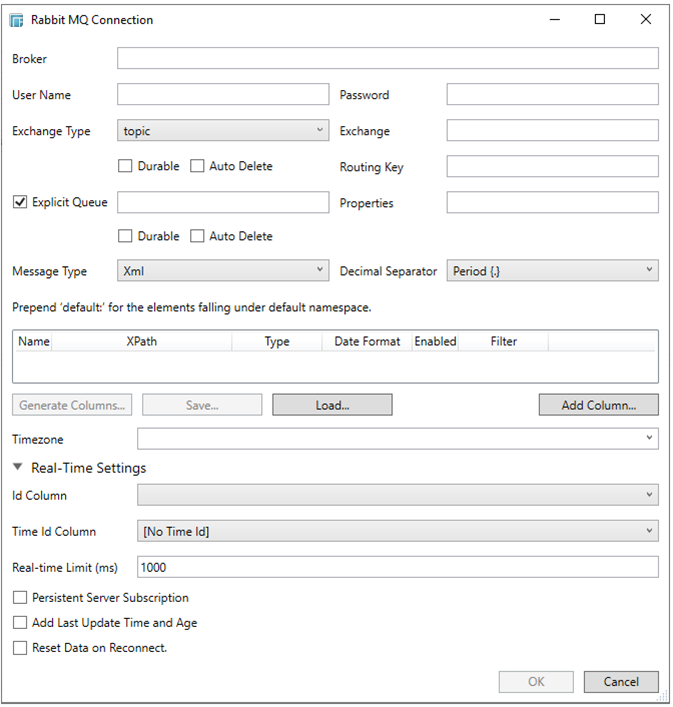This screenshot has width=673, height=707.
Task: Click the Generate Columns... button
Action: coord(72,405)
